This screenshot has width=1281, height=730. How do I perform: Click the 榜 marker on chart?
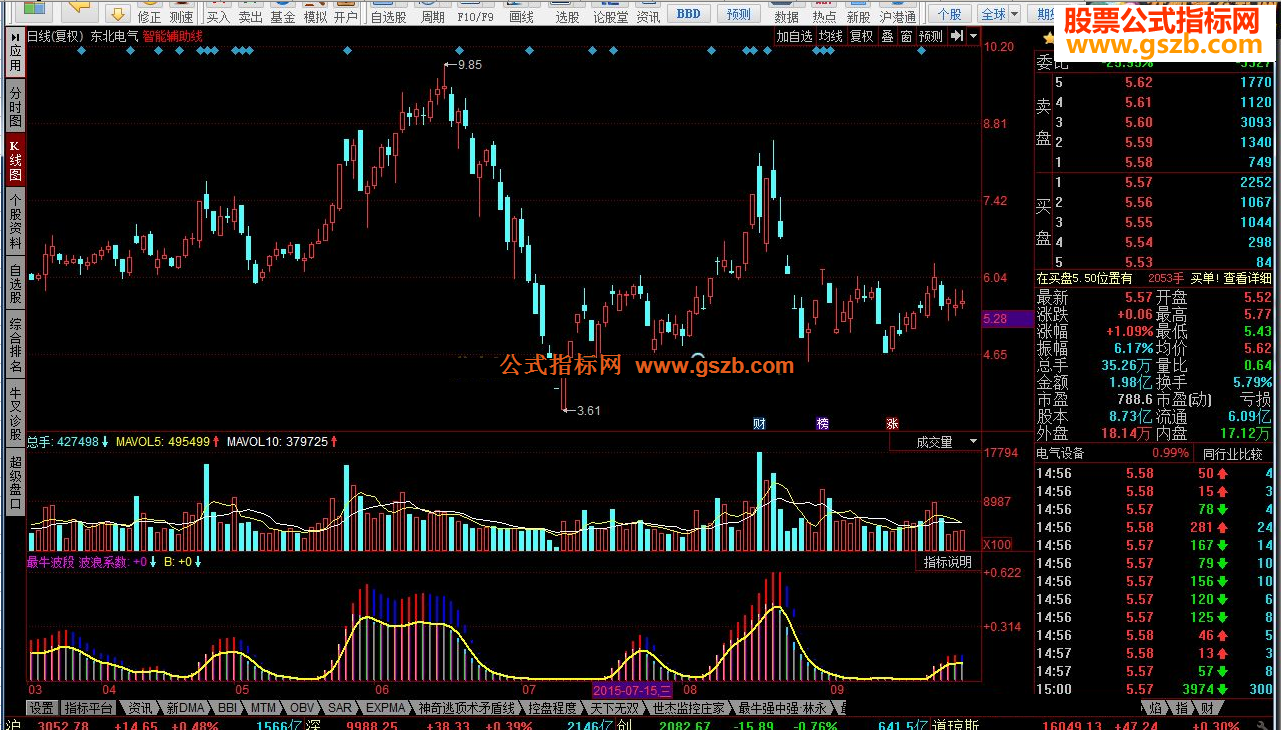click(x=823, y=424)
